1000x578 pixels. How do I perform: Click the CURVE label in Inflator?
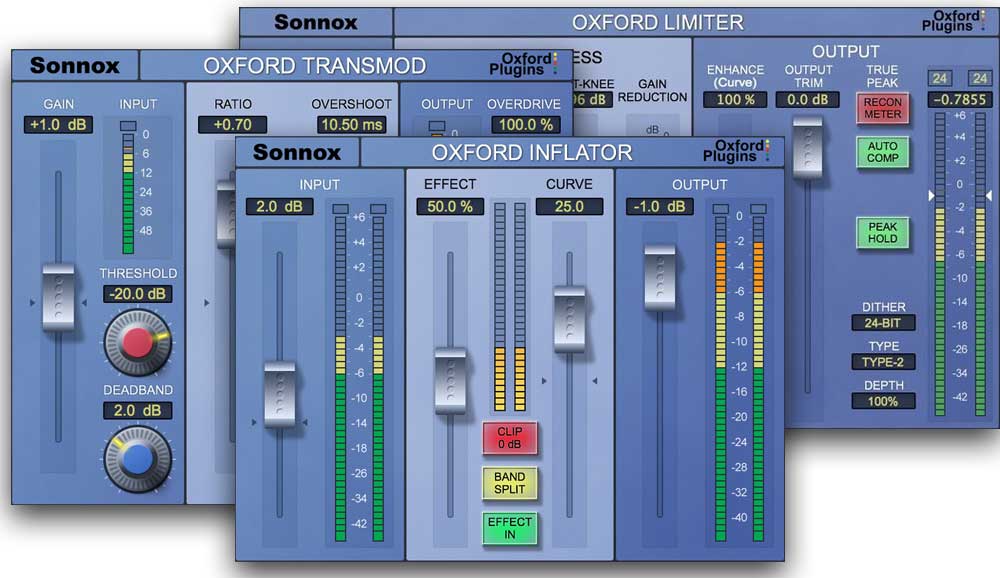(570, 184)
